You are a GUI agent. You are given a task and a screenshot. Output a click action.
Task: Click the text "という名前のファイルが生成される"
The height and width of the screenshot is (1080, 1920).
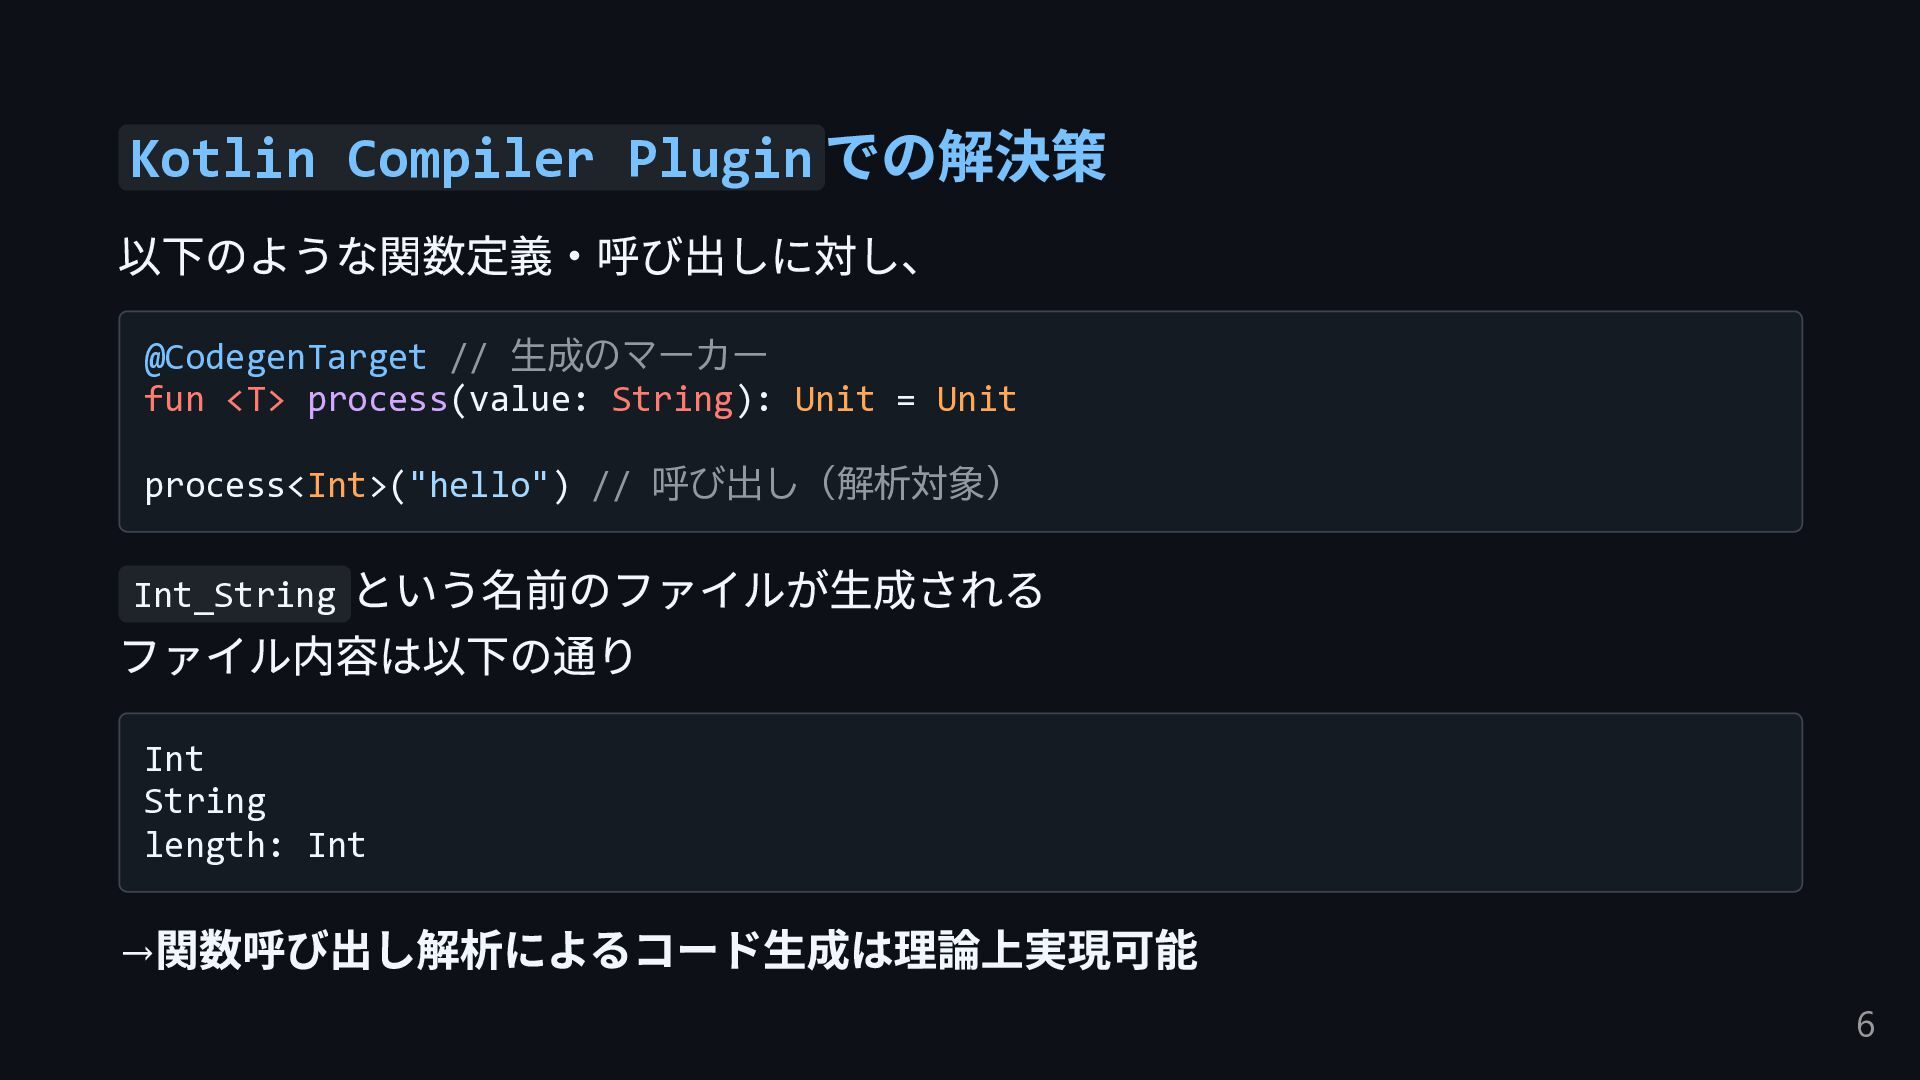[x=699, y=590]
